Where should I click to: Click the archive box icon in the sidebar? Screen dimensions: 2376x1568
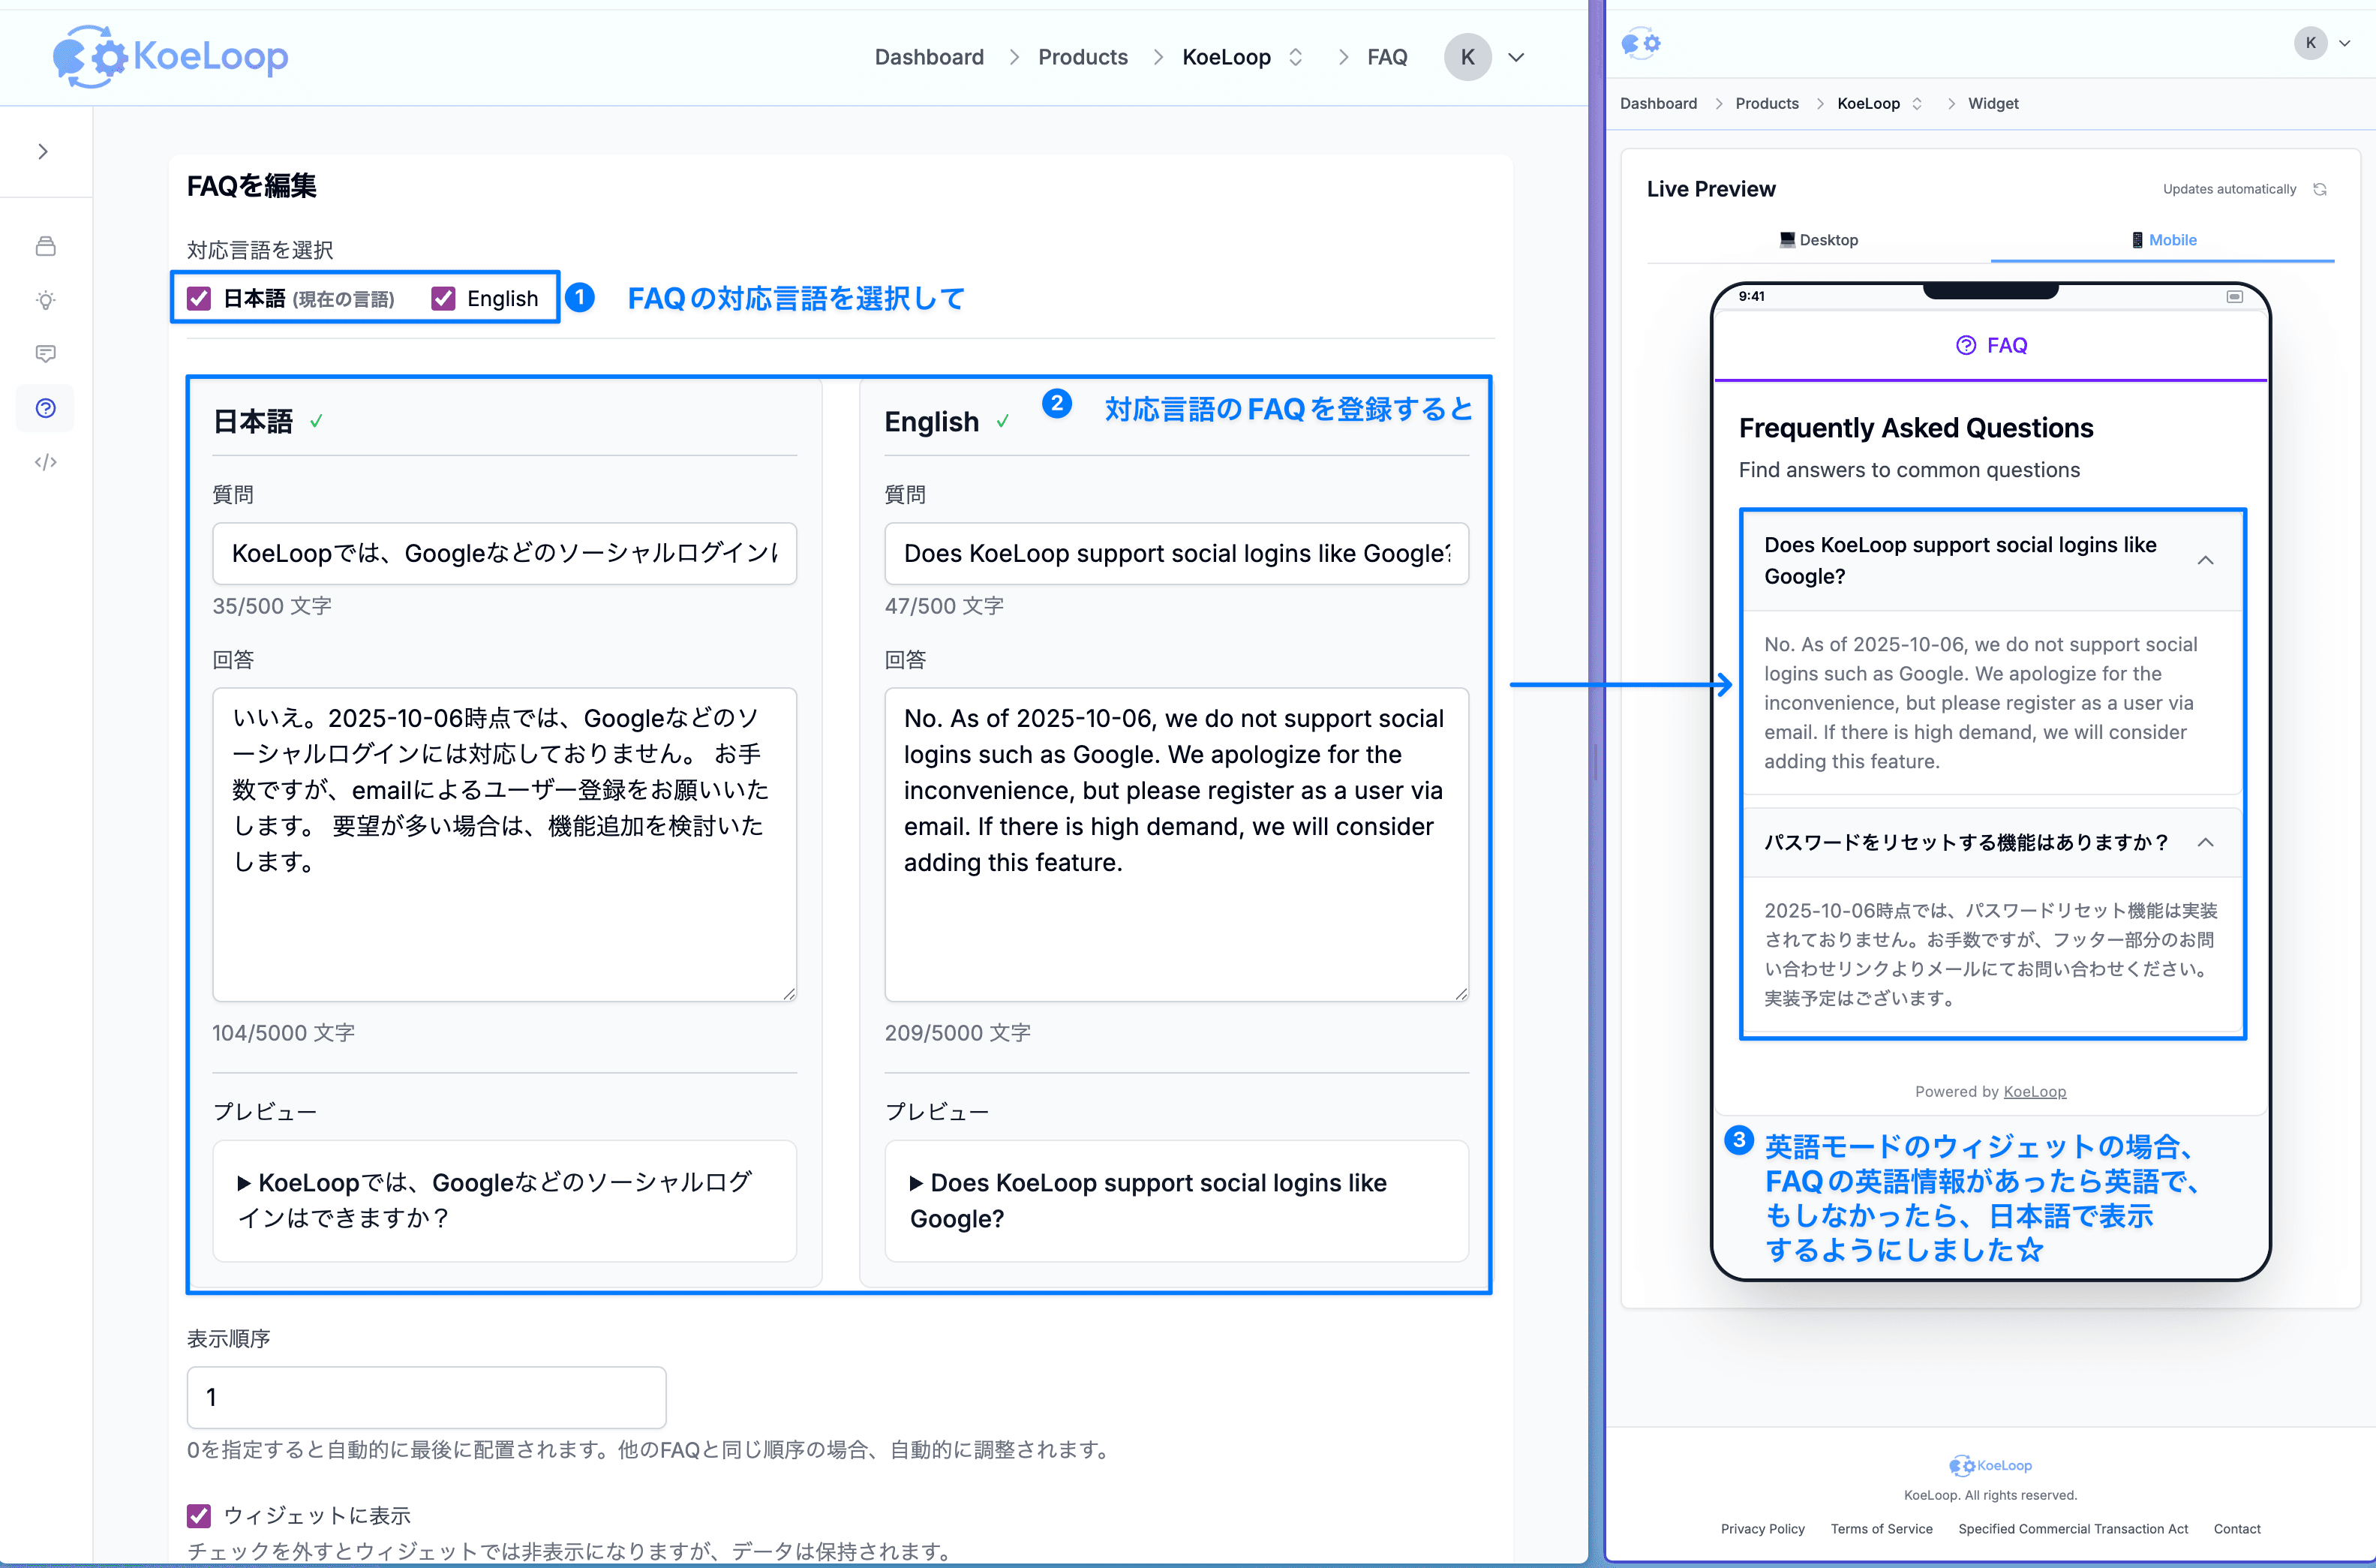pos(45,246)
